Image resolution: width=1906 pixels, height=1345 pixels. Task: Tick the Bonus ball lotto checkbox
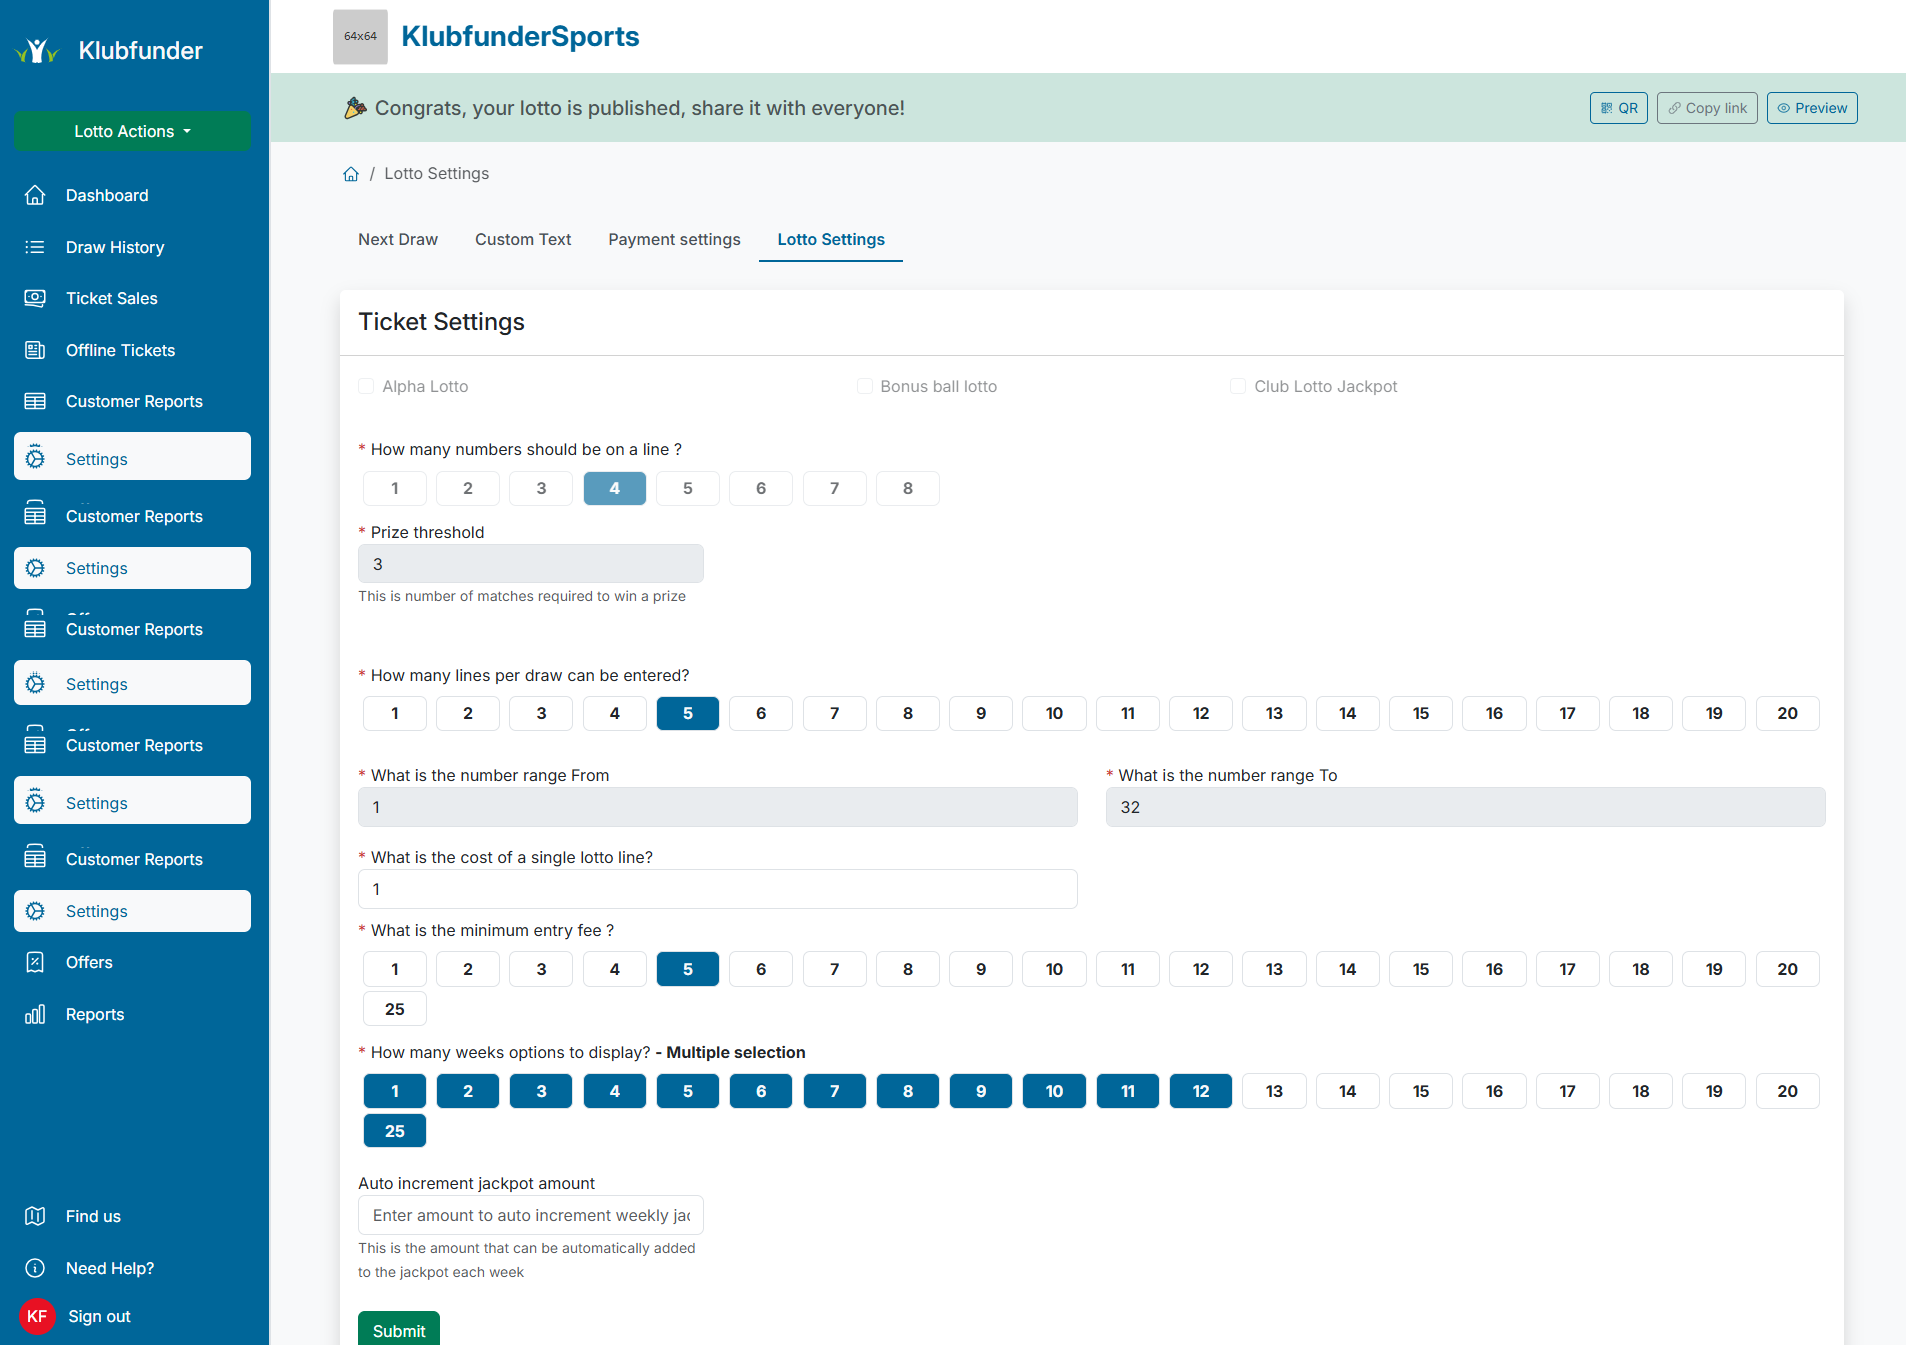[x=865, y=386]
